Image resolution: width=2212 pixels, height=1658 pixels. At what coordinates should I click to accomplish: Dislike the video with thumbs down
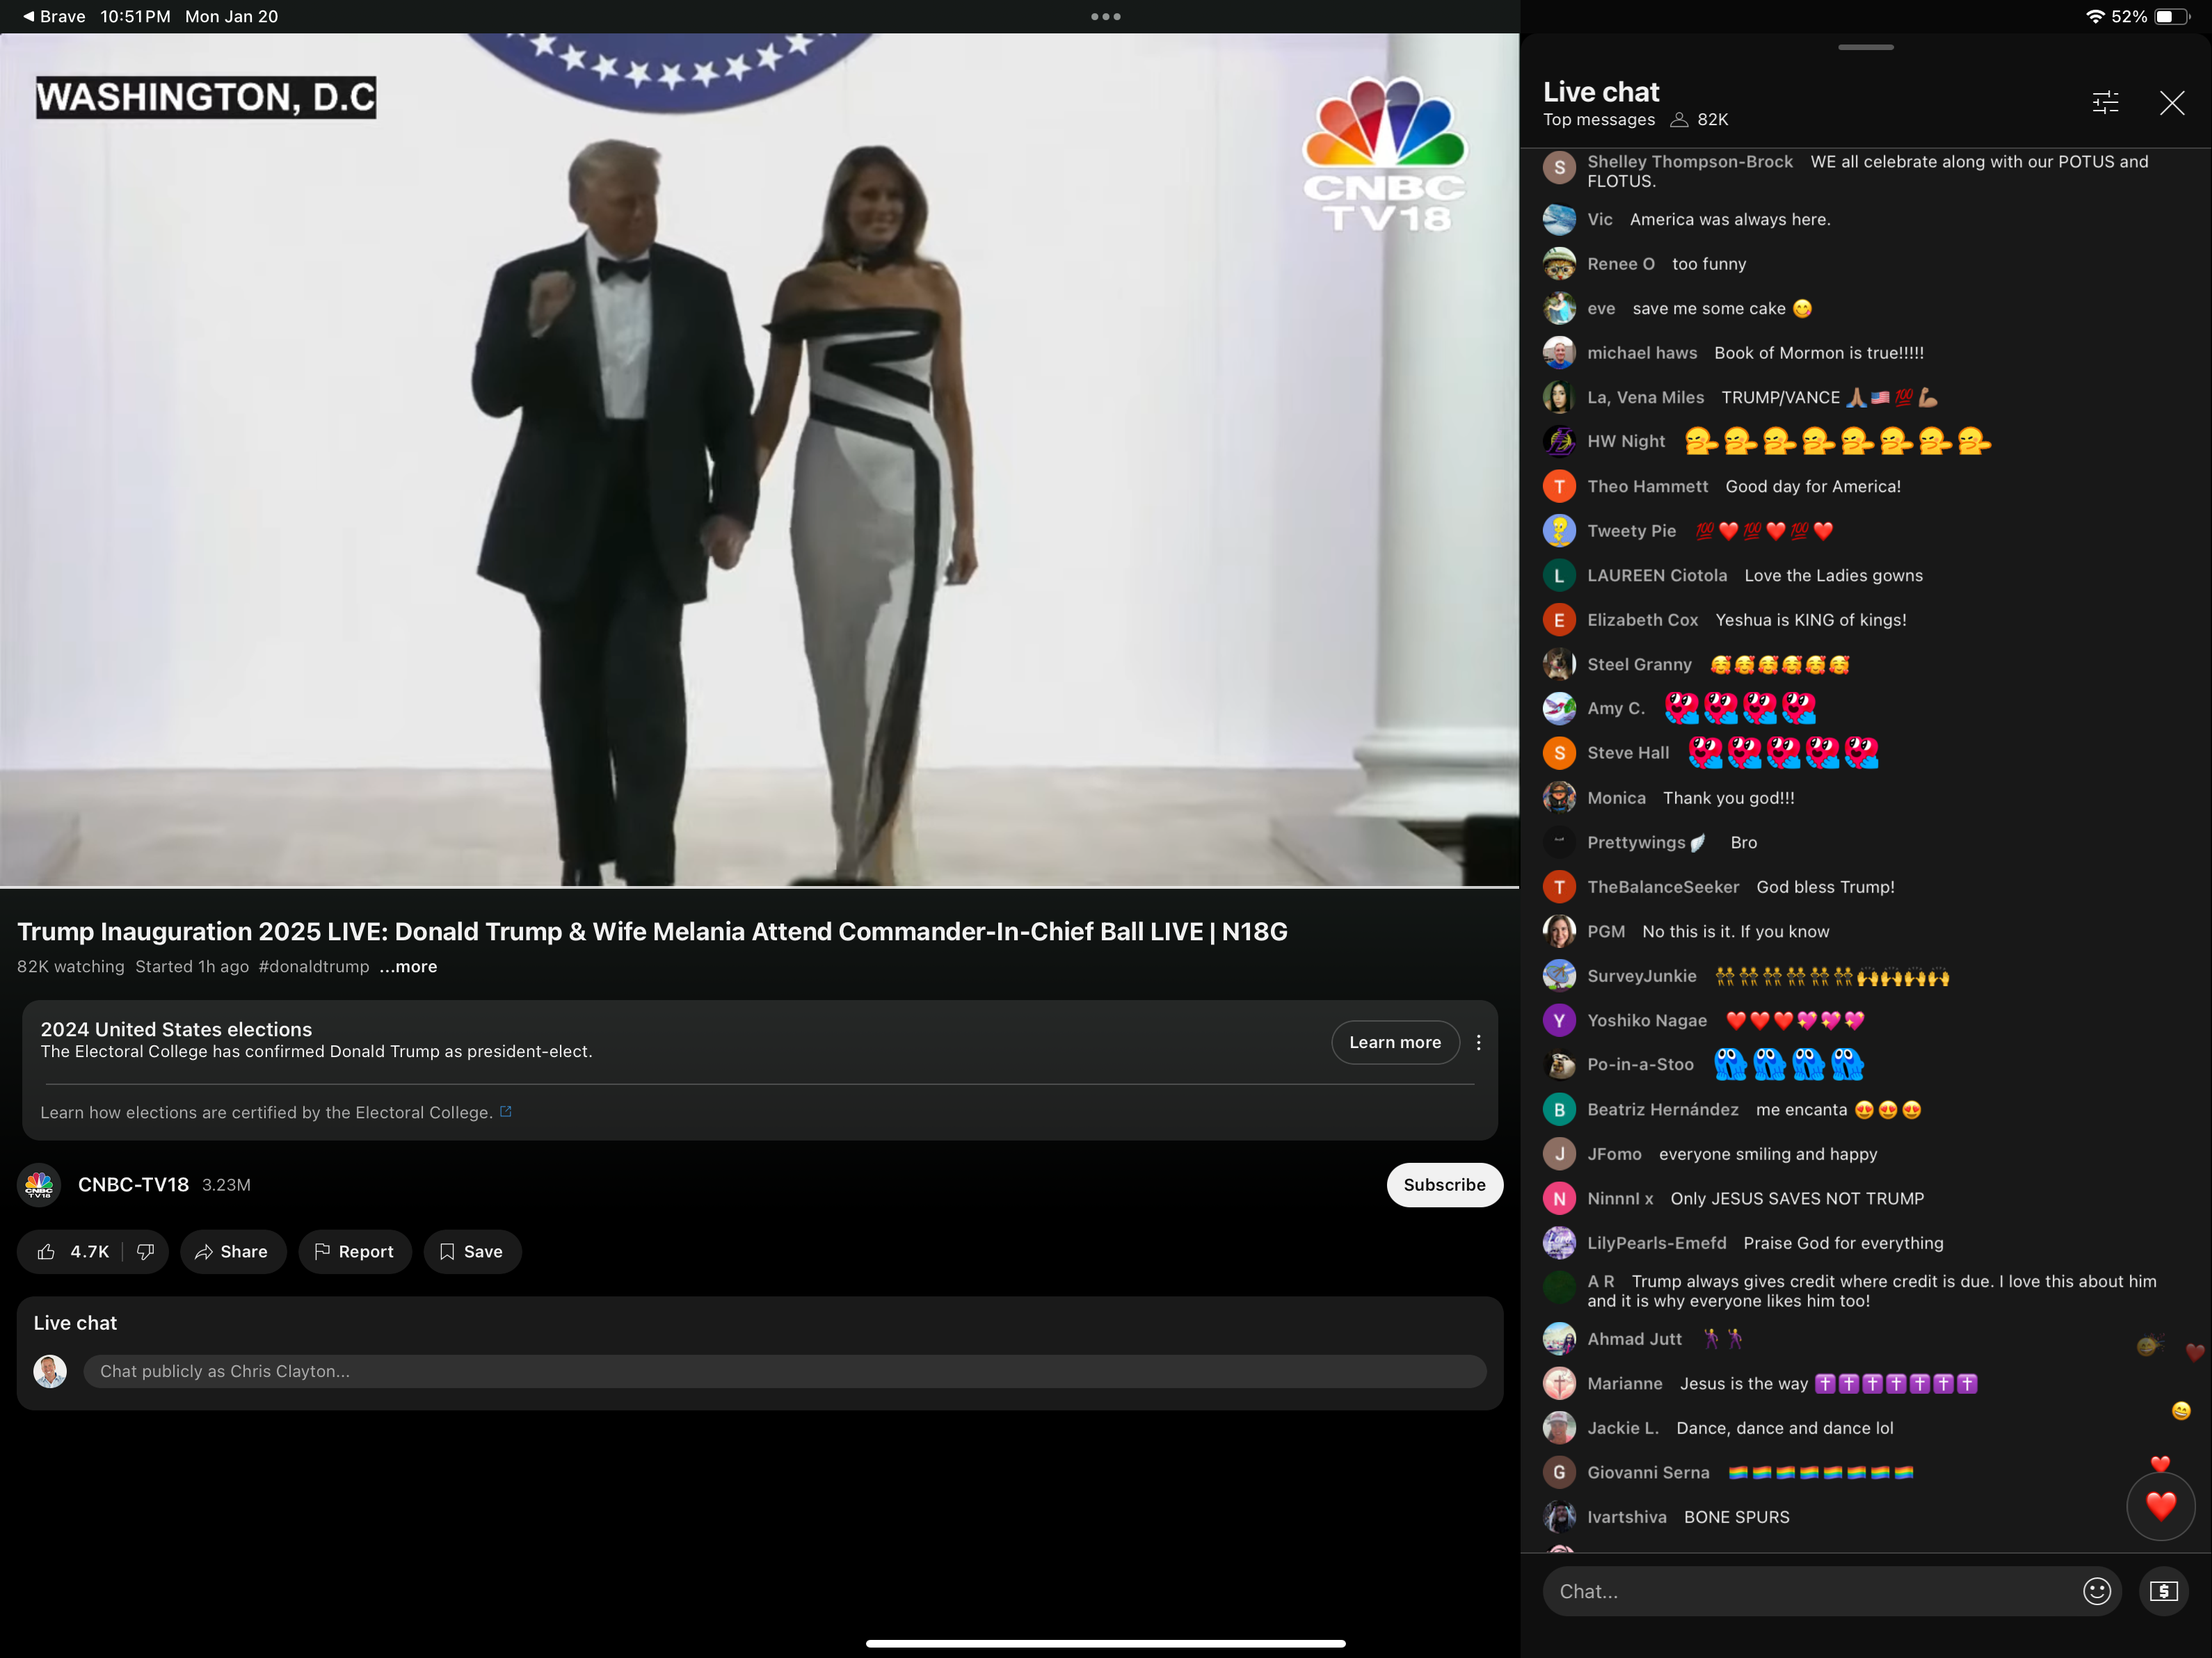[x=146, y=1251]
